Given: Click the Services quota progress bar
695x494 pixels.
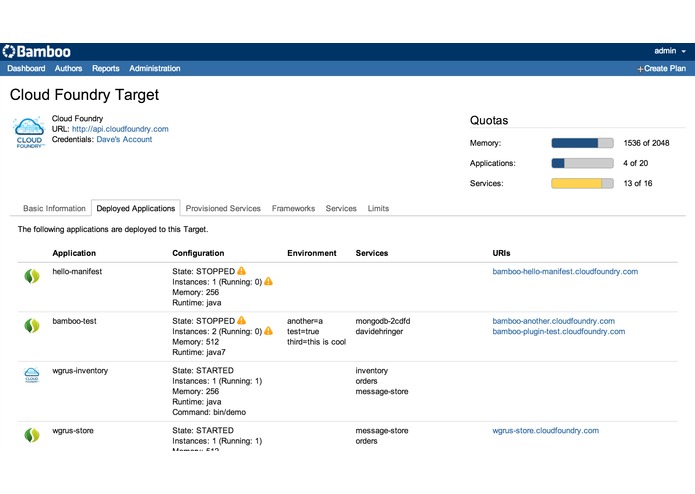Looking at the screenshot, I should pos(582,183).
